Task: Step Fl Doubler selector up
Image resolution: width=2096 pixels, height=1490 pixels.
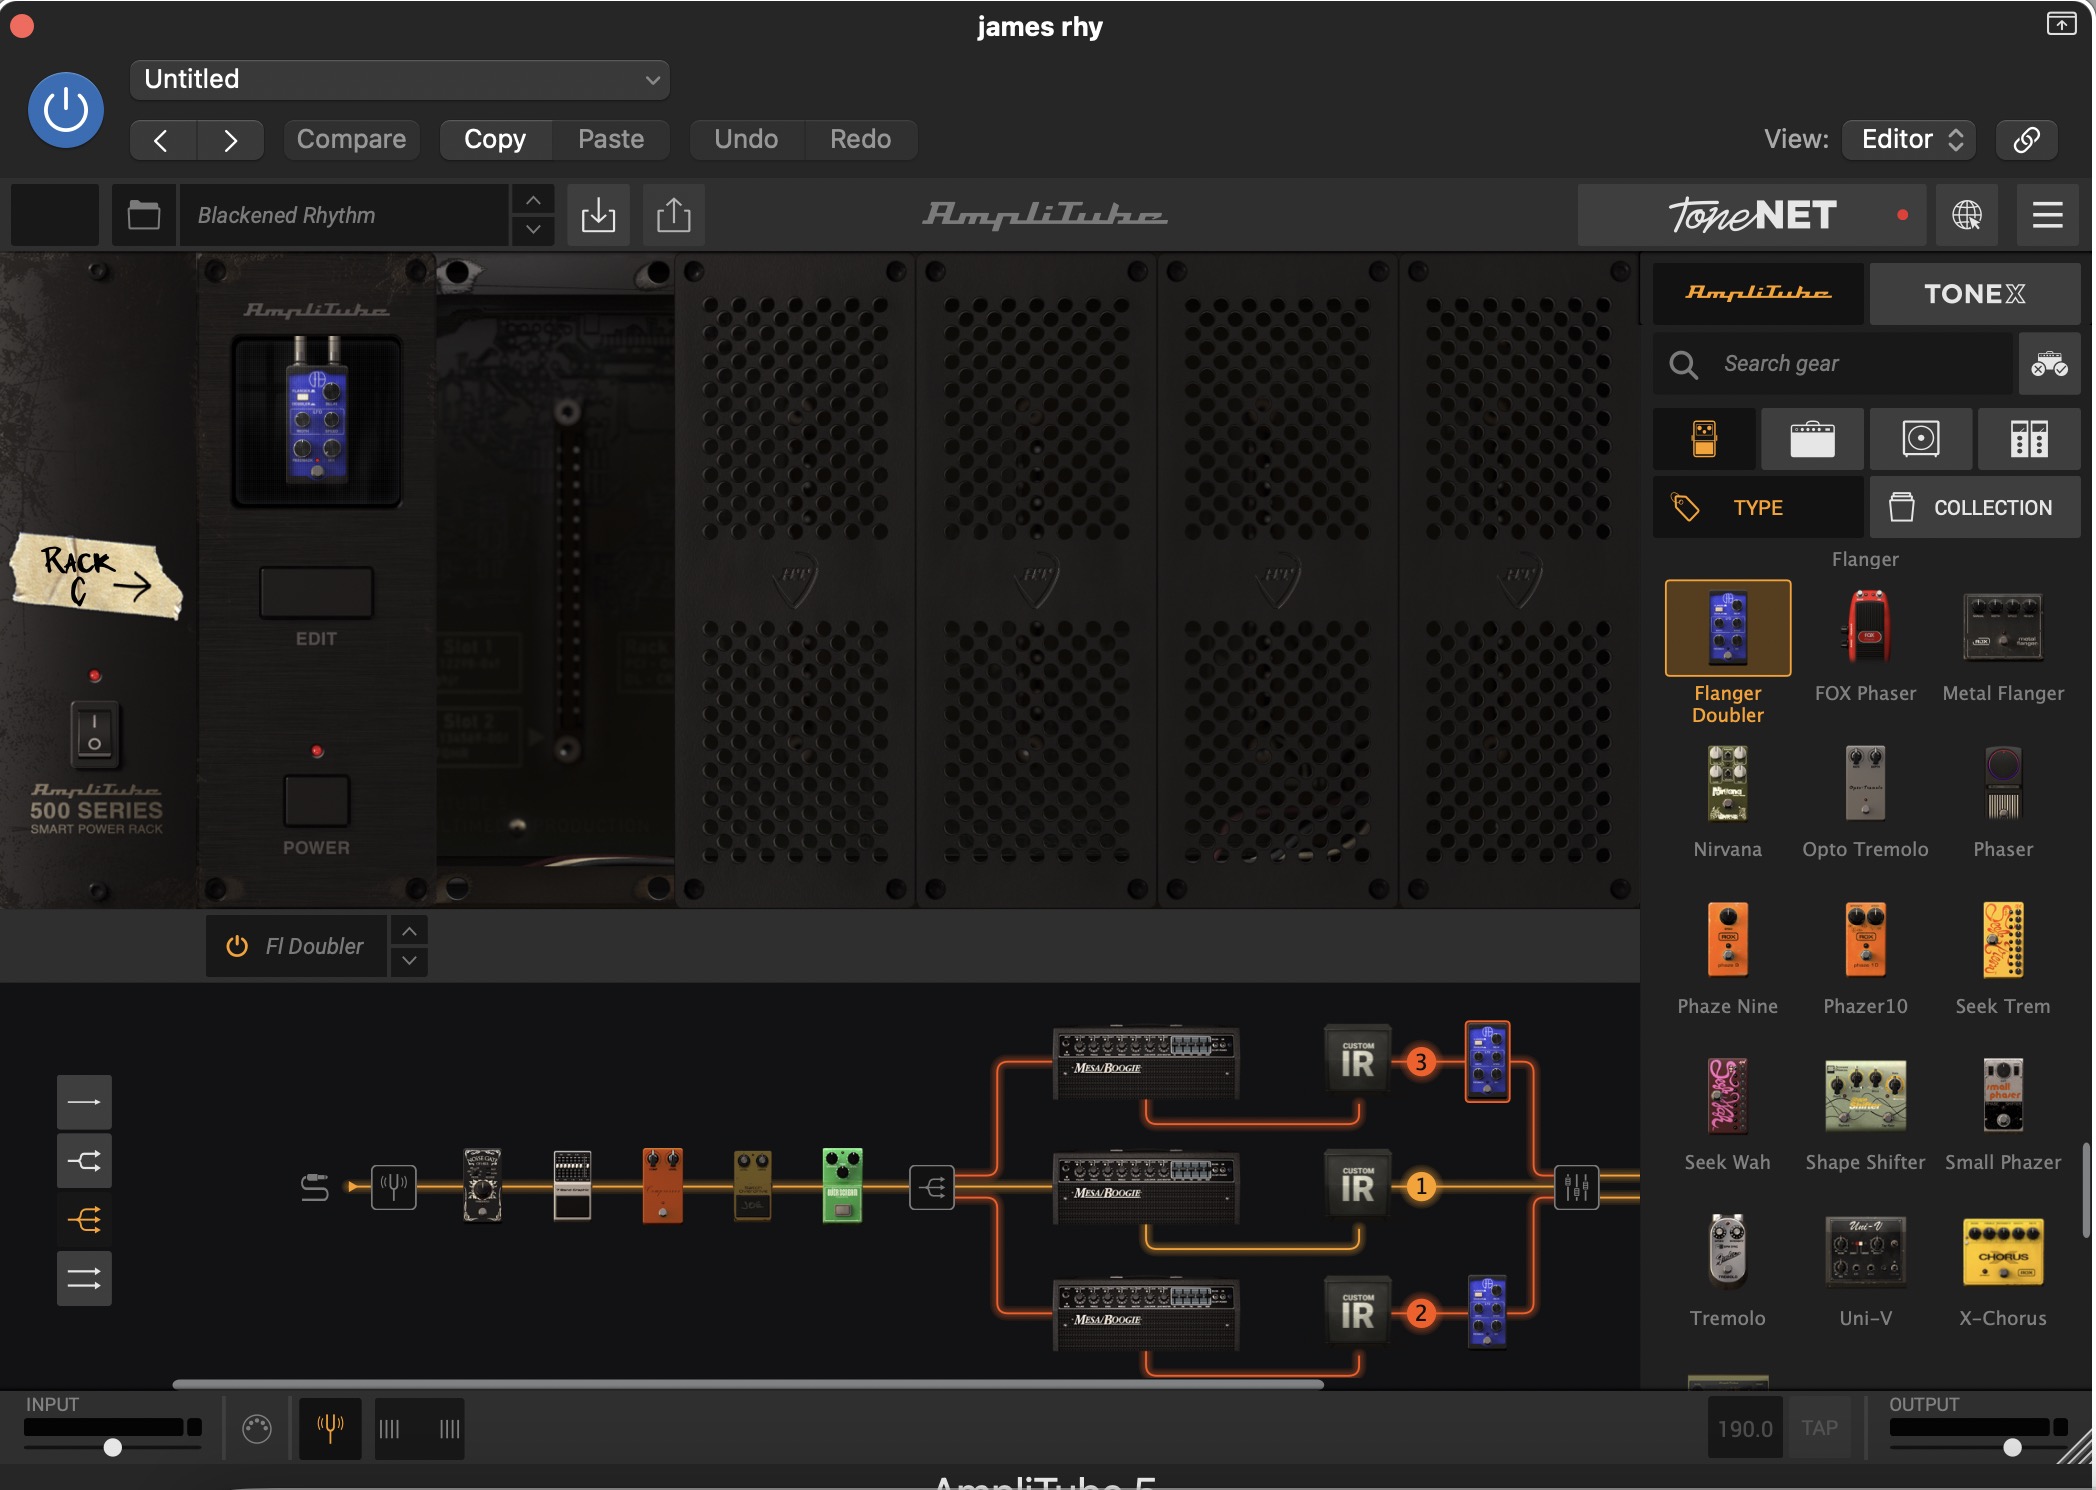Action: [x=409, y=931]
